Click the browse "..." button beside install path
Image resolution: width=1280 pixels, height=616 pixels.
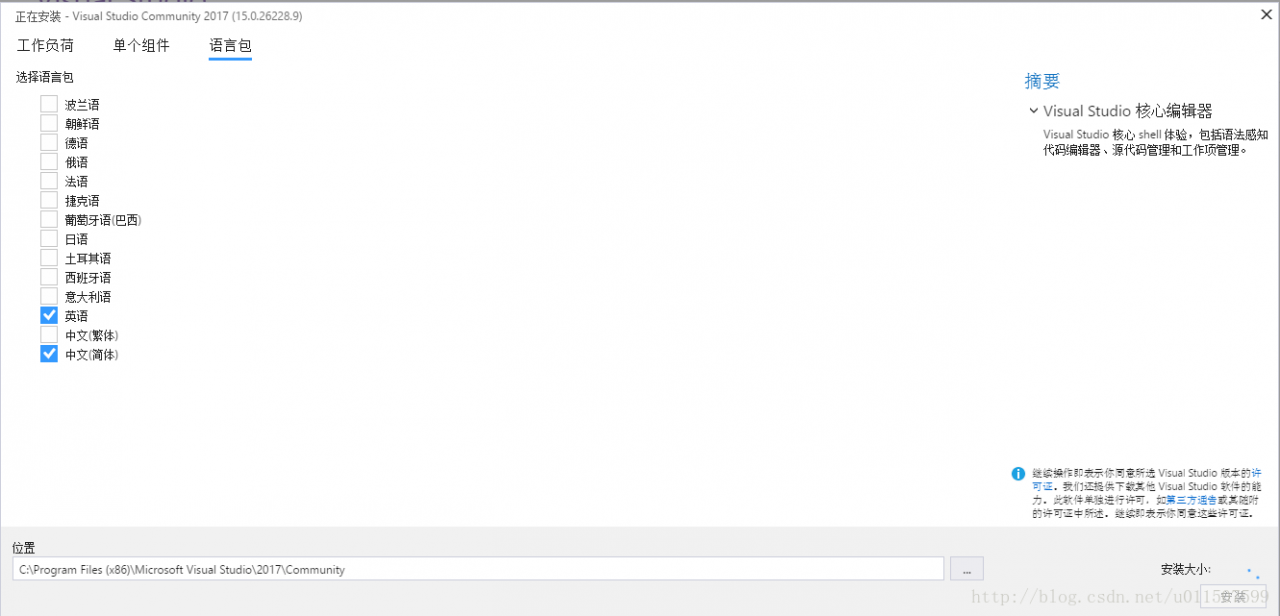point(966,569)
